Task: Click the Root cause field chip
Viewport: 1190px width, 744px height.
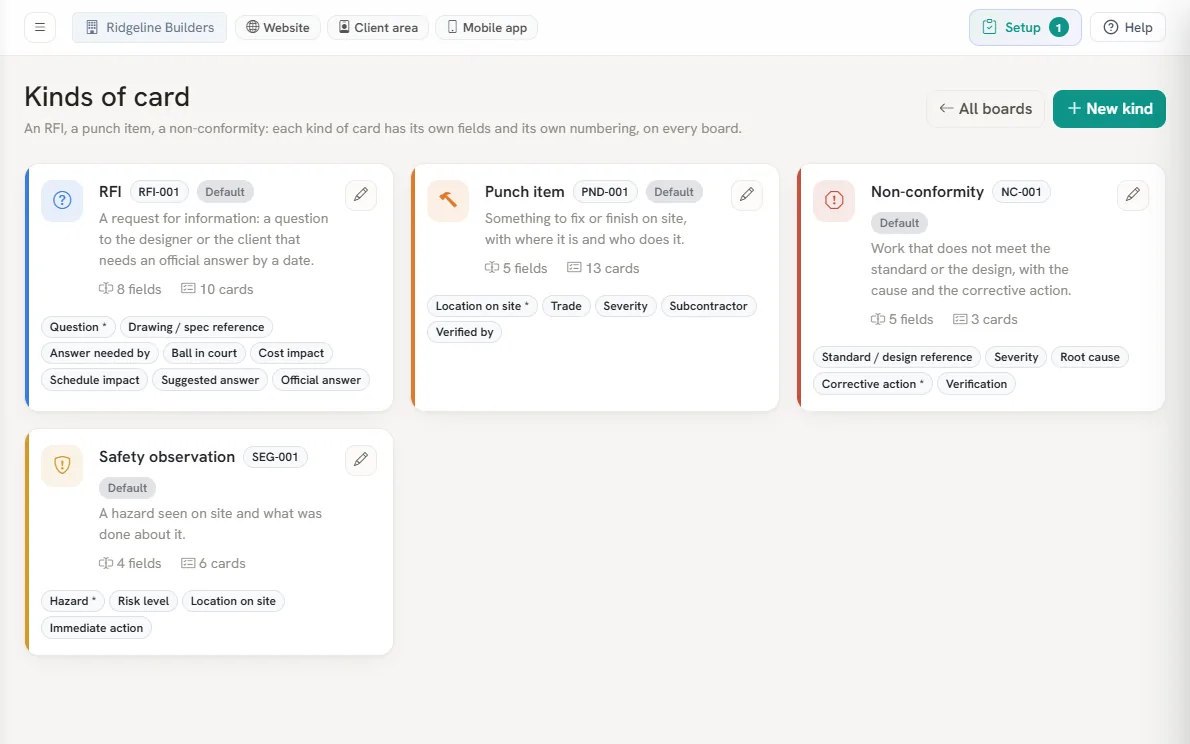Action: click(1090, 357)
